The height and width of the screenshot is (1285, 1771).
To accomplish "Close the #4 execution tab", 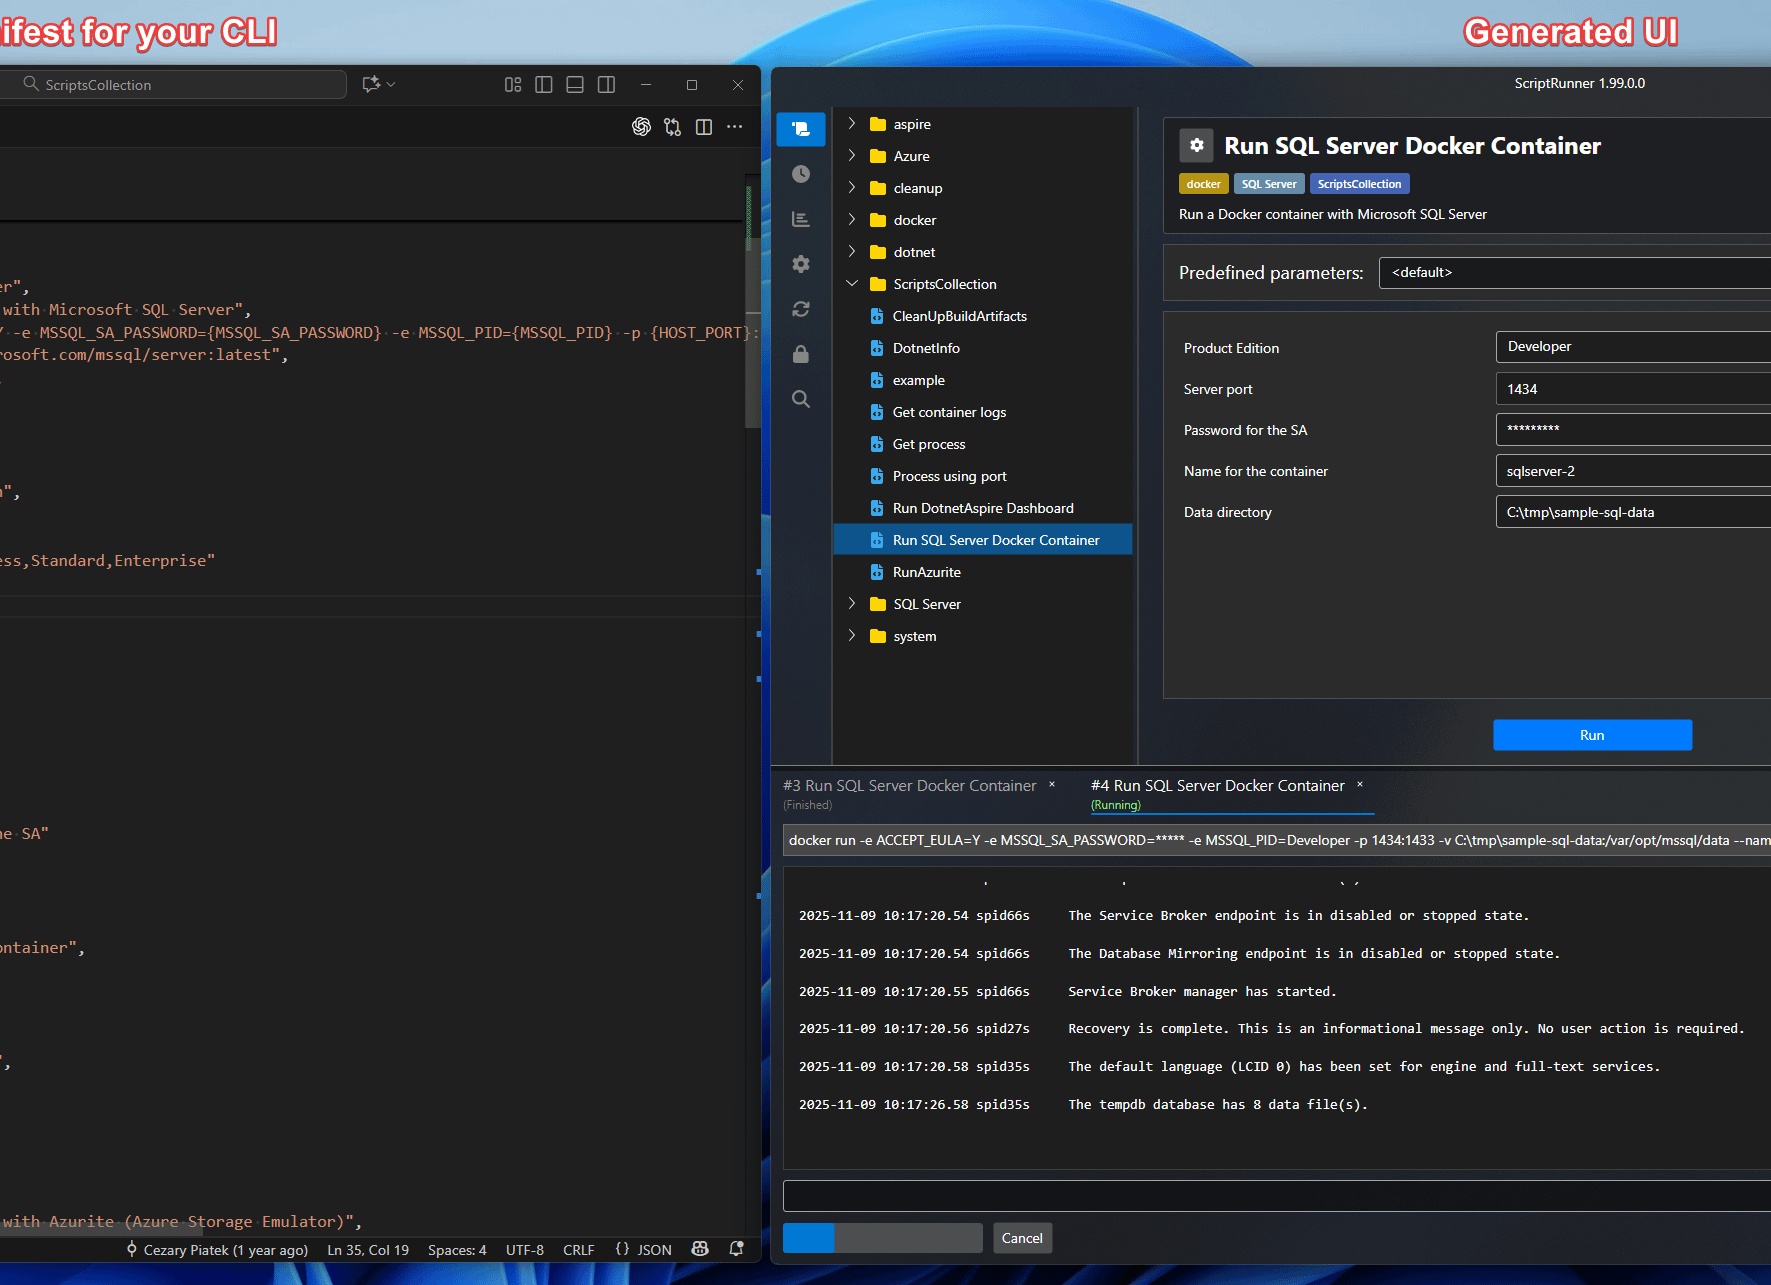I will pos(1360,785).
